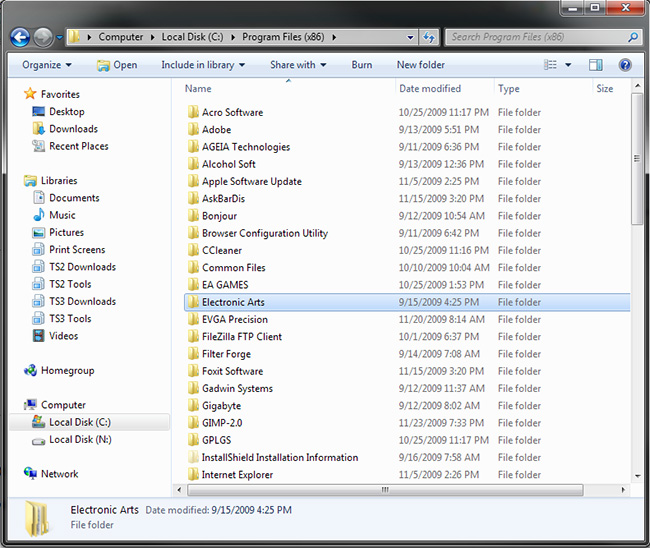Select the Electronic Arts folder icon
650x548 pixels.
(x=193, y=302)
